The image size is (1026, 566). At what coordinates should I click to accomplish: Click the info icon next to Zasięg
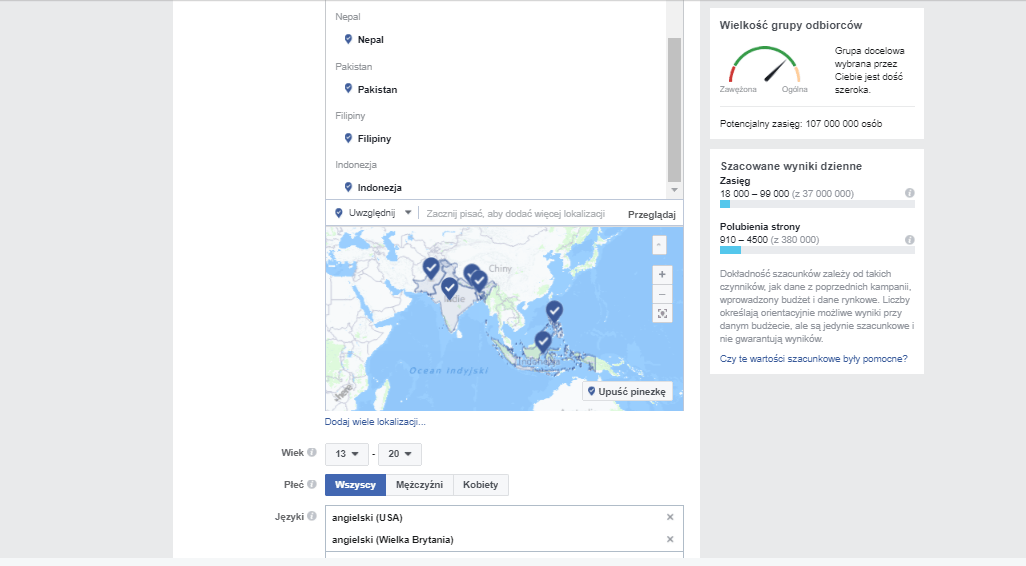pyautogui.click(x=909, y=192)
